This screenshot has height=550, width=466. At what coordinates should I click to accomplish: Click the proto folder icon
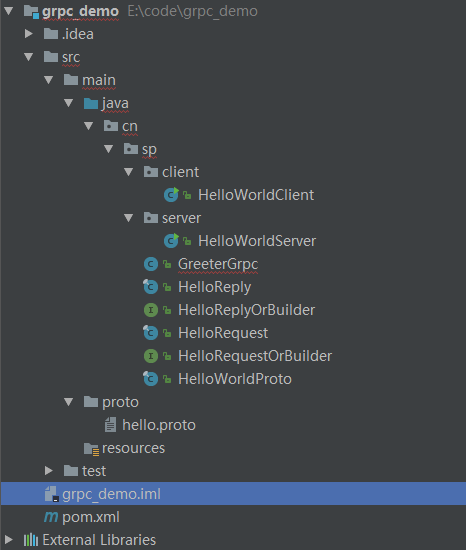pos(91,402)
